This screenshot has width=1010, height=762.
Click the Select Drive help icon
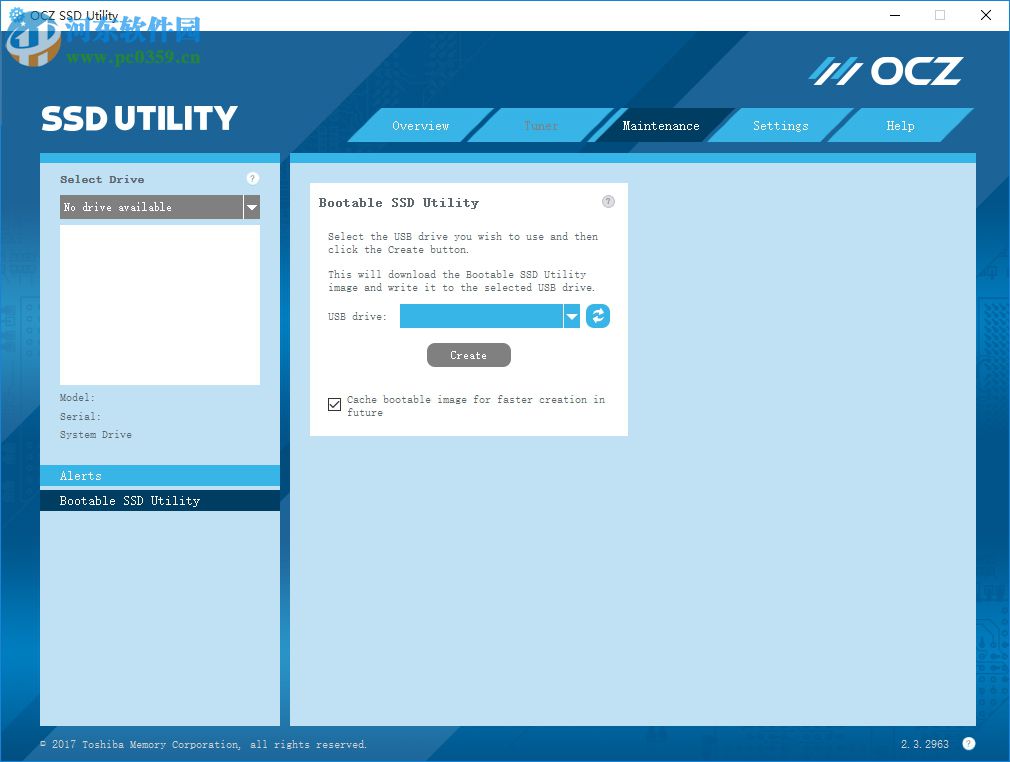[252, 178]
